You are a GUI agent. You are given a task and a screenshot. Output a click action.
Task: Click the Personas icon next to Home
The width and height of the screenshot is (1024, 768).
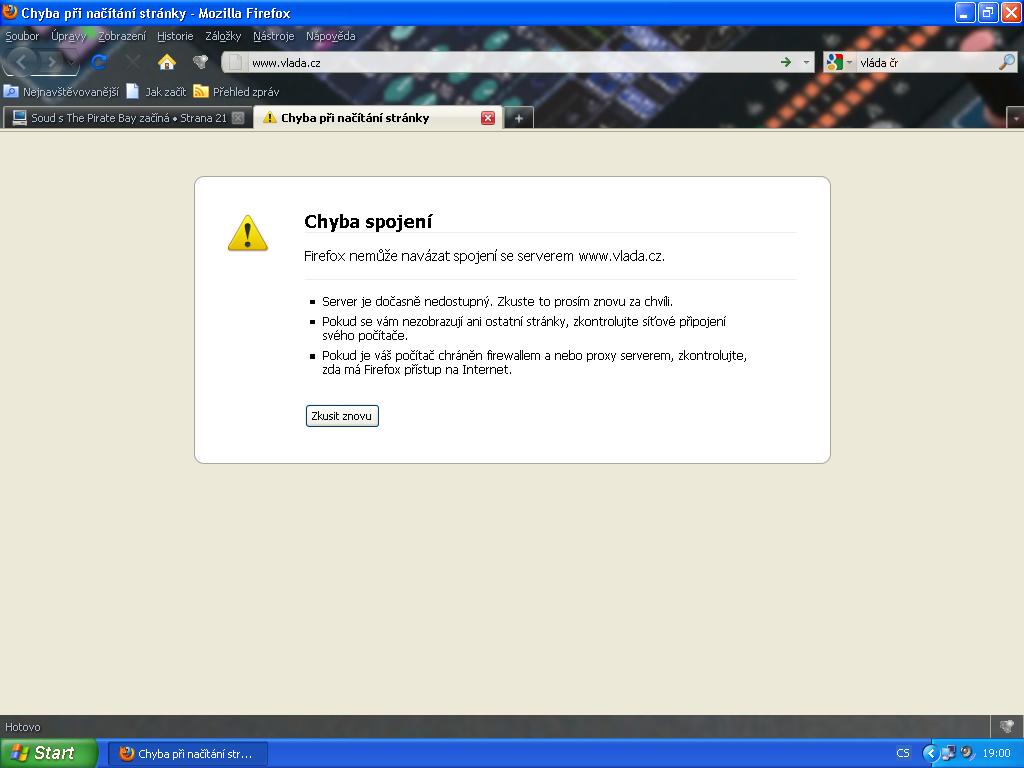click(x=200, y=62)
